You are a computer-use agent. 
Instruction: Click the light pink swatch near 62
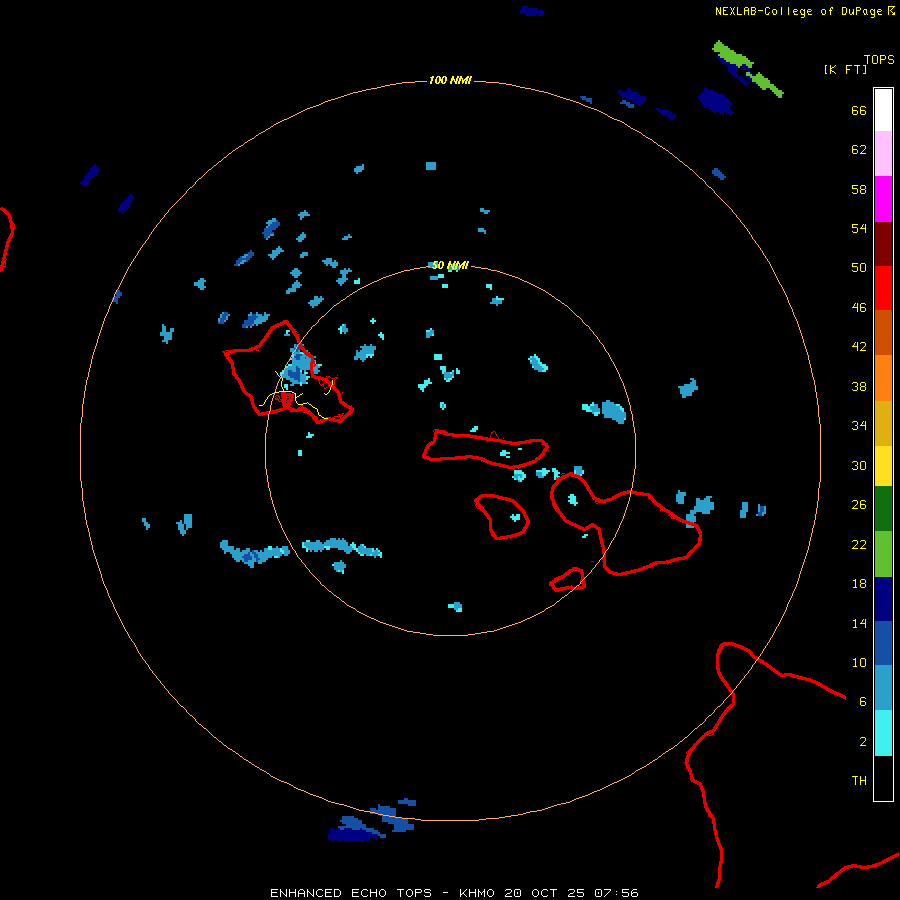point(883,154)
